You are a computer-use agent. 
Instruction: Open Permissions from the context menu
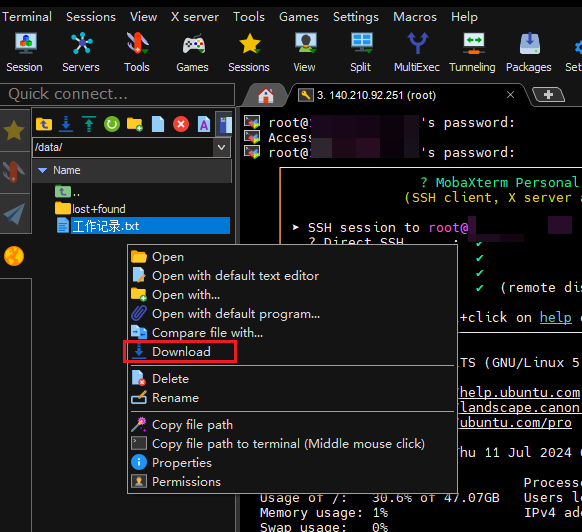pyautogui.click(x=292, y=482)
